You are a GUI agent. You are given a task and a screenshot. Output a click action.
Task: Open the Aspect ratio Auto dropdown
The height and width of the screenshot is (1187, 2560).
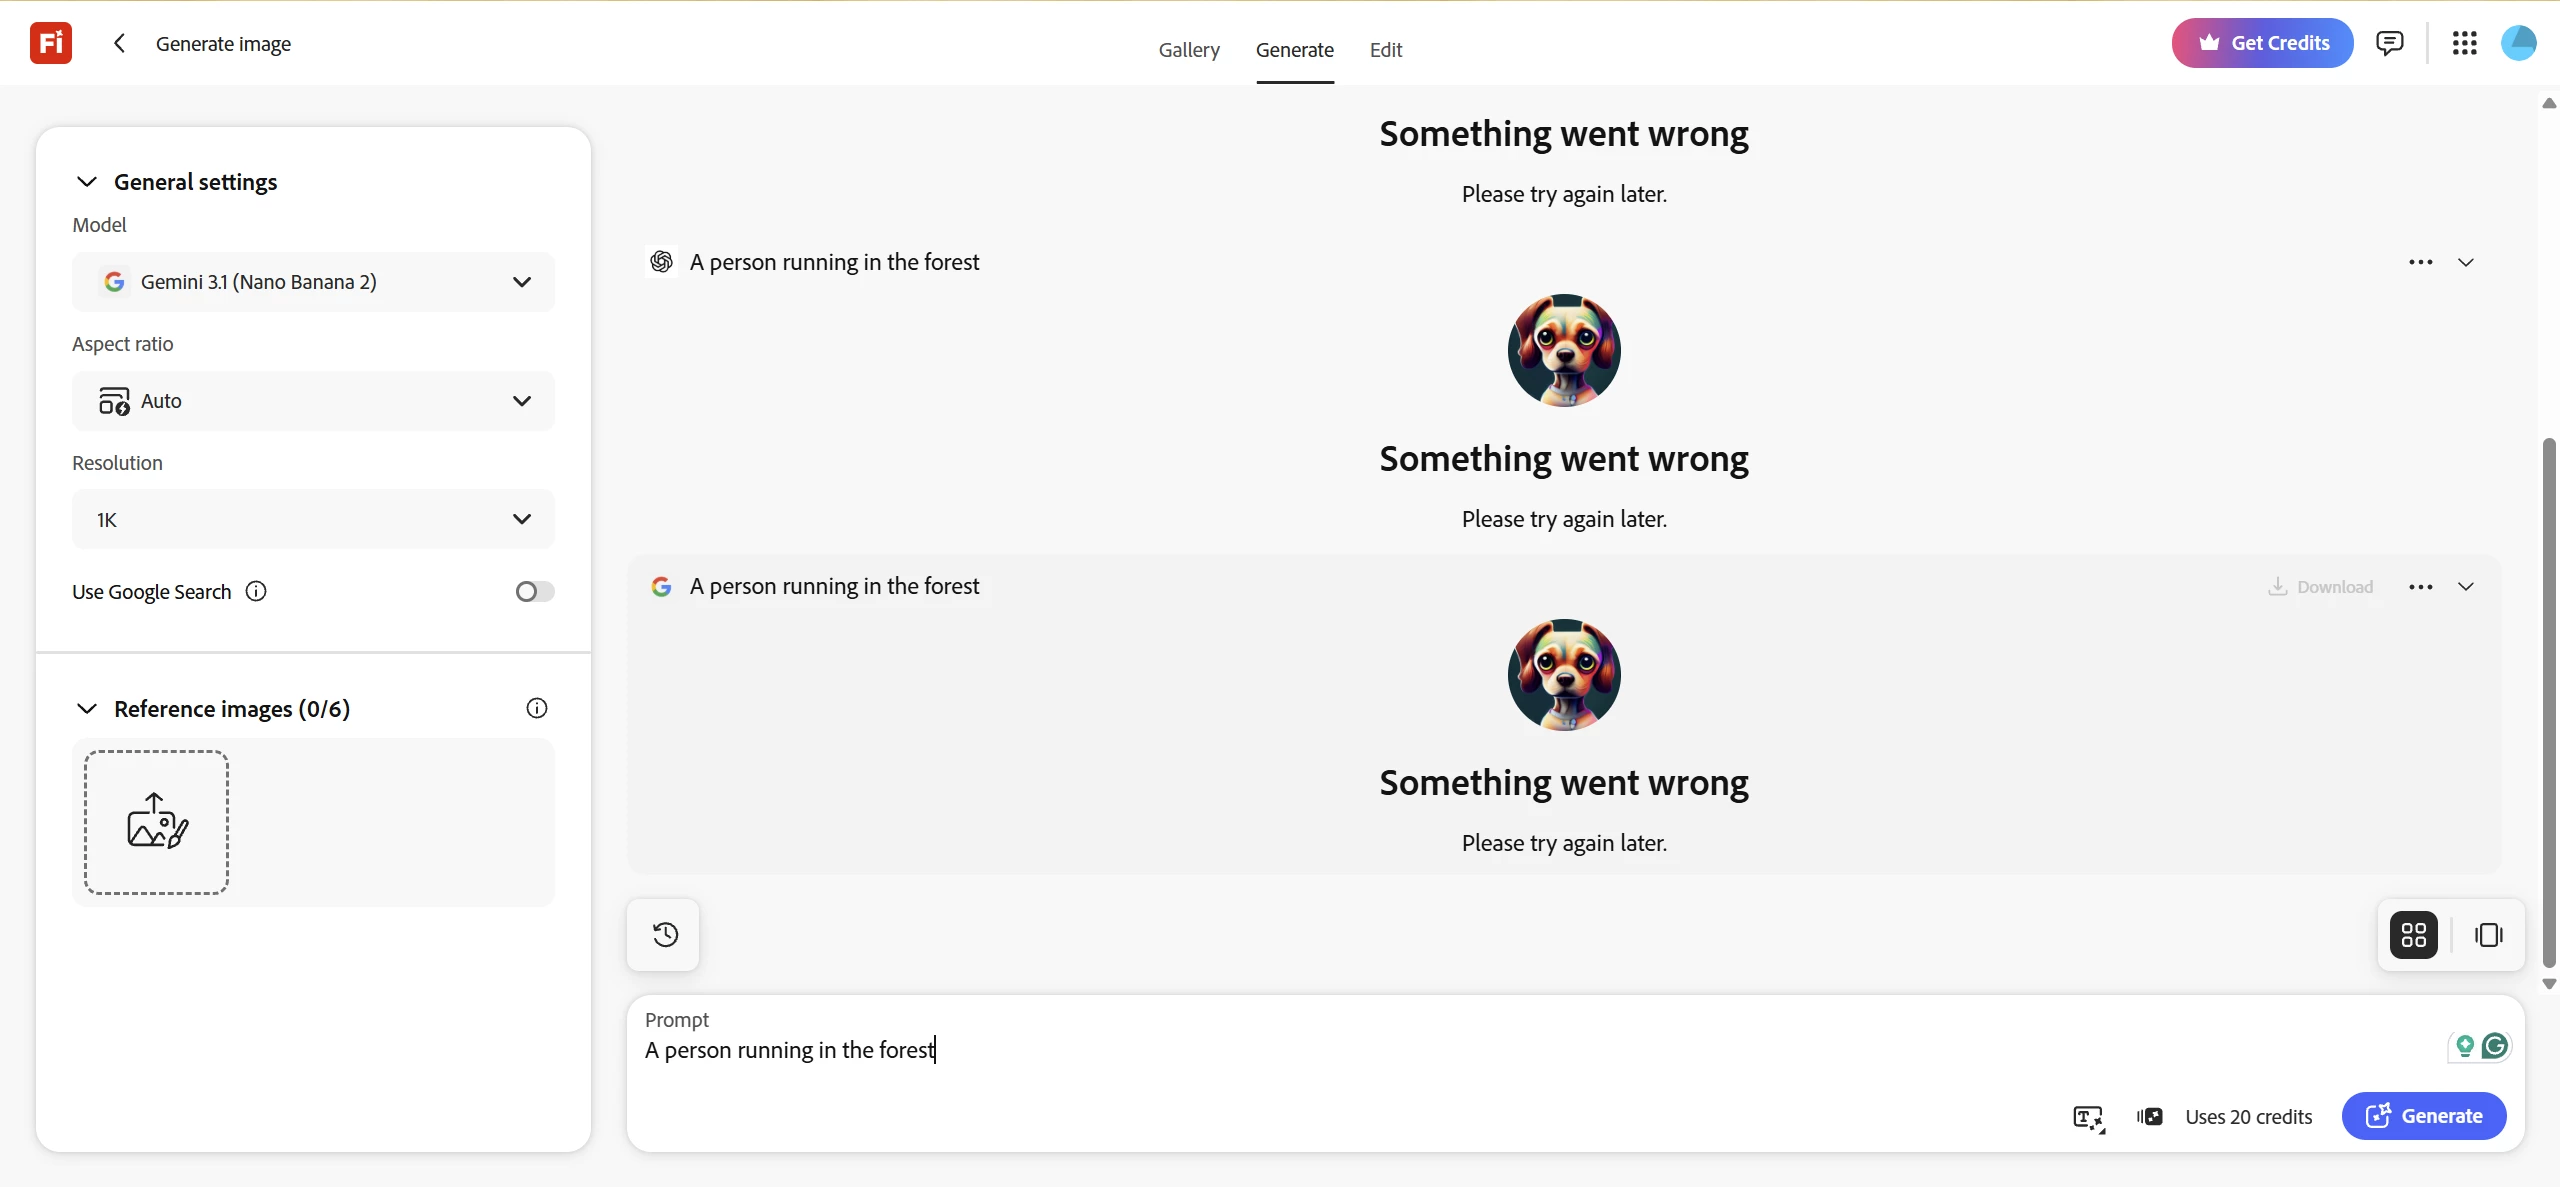(x=313, y=401)
